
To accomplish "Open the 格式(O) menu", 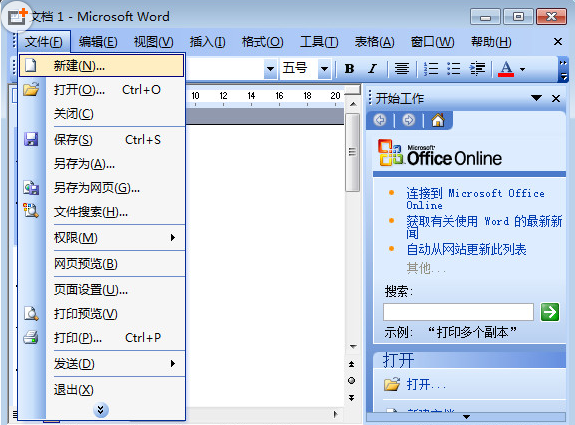I will (262, 42).
